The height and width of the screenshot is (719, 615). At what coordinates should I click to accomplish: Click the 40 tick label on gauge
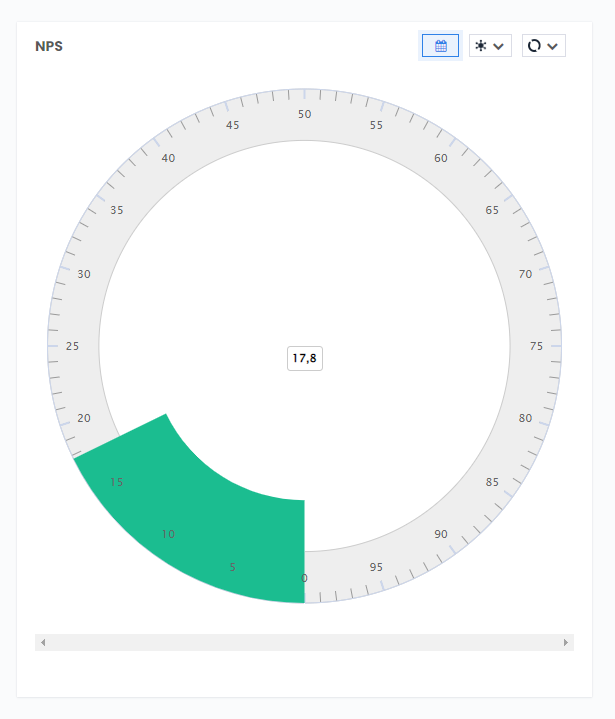point(168,158)
